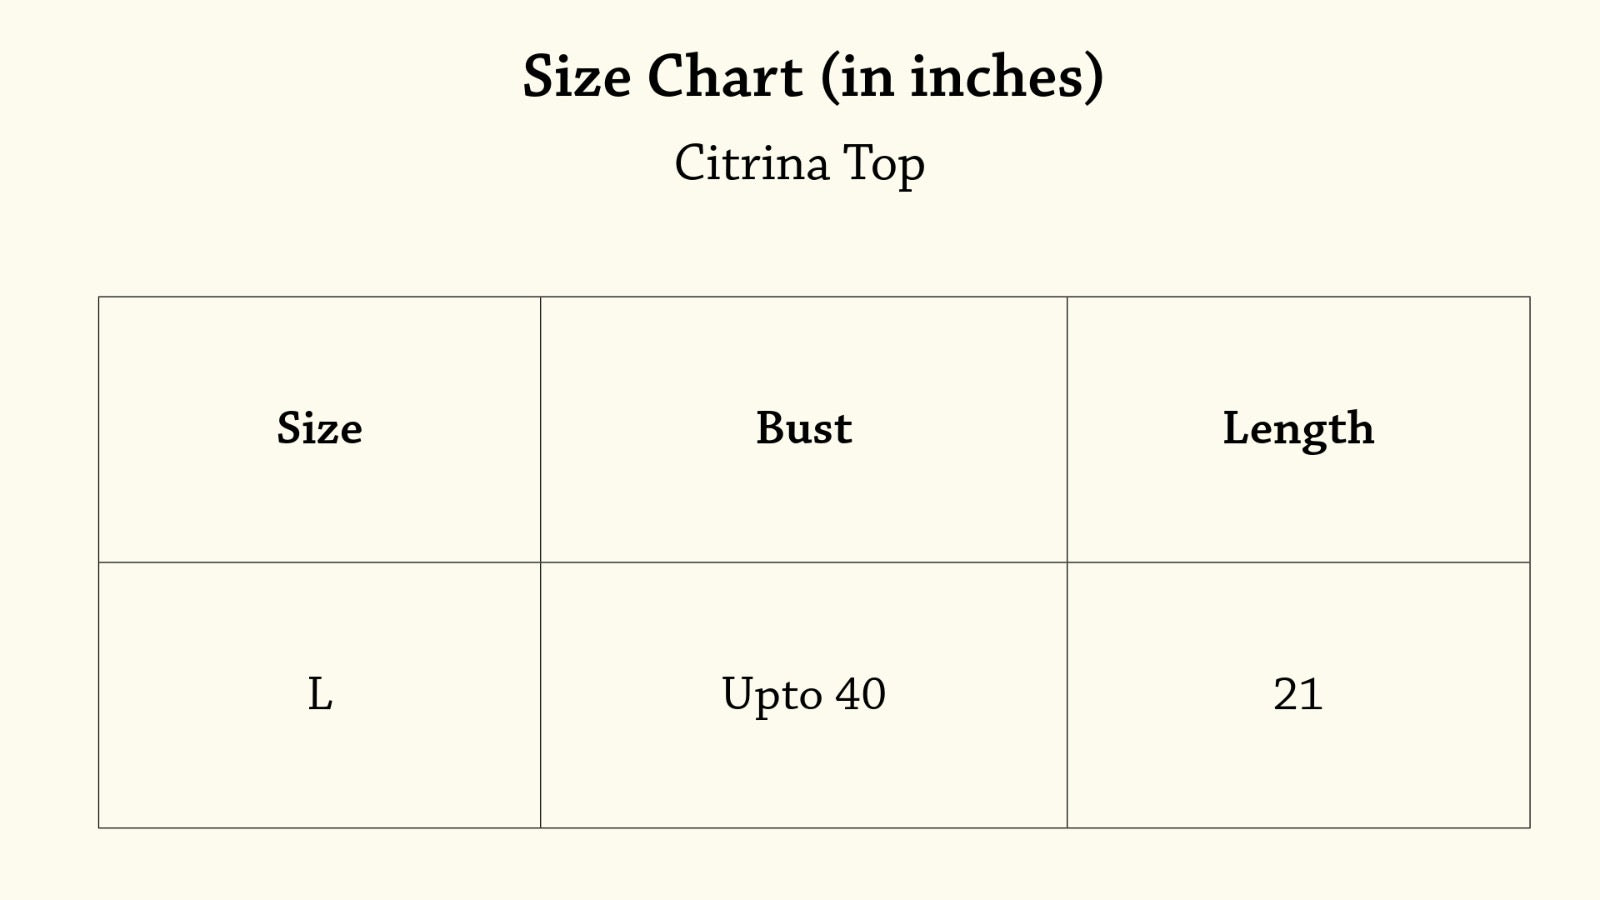Click the "Size" column header cell
The height and width of the screenshot is (900, 1600).
(x=319, y=429)
